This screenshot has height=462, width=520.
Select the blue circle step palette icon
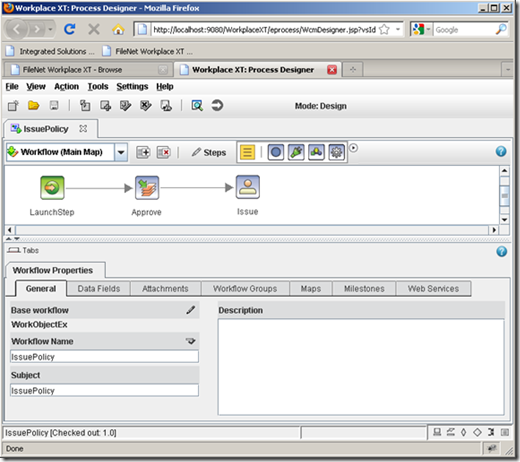coord(276,152)
